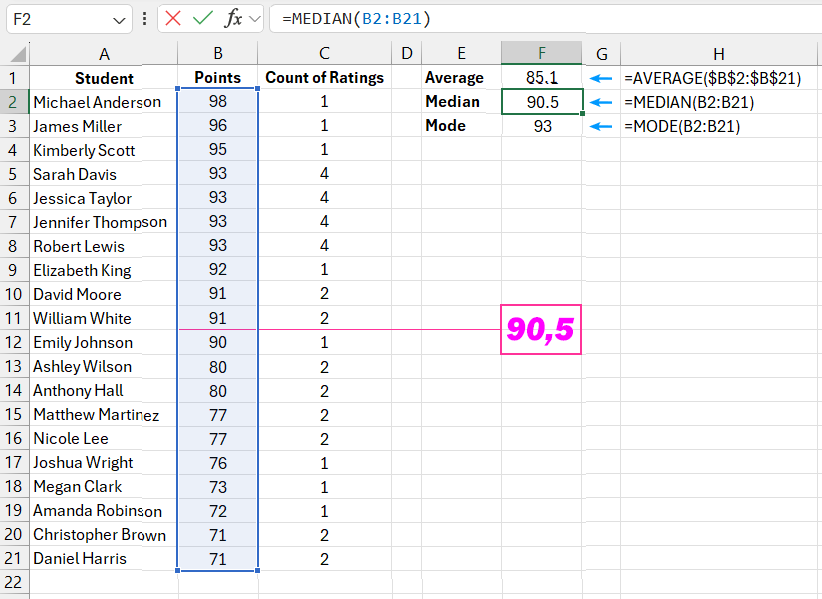The height and width of the screenshot is (599, 822).
Task: Select row 10 header
Action: coord(13,294)
